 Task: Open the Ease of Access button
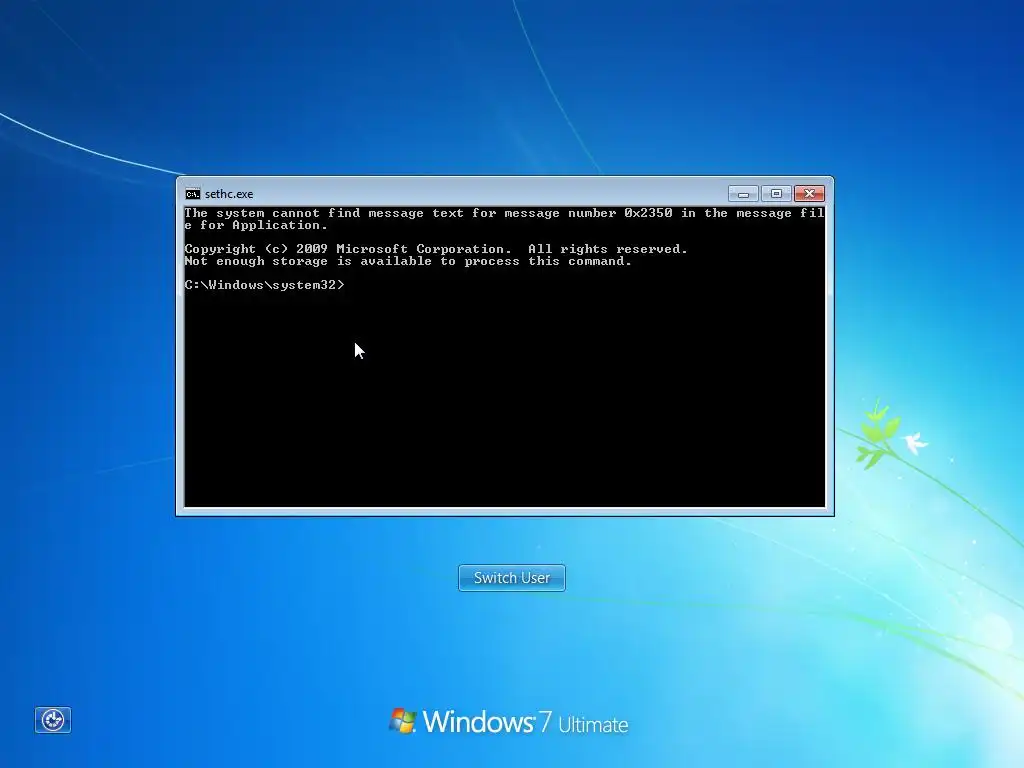[x=53, y=720]
